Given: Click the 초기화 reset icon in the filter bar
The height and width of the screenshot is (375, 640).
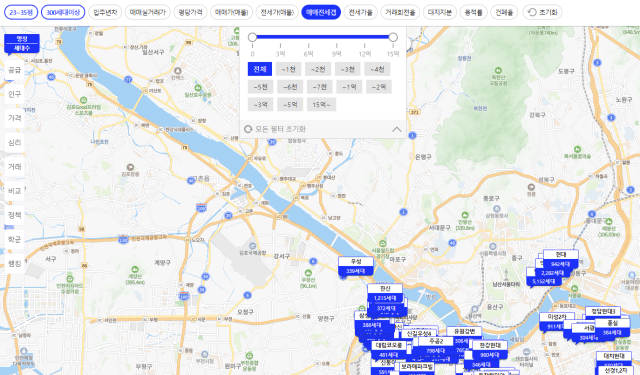Looking at the screenshot, I should pos(532,12).
